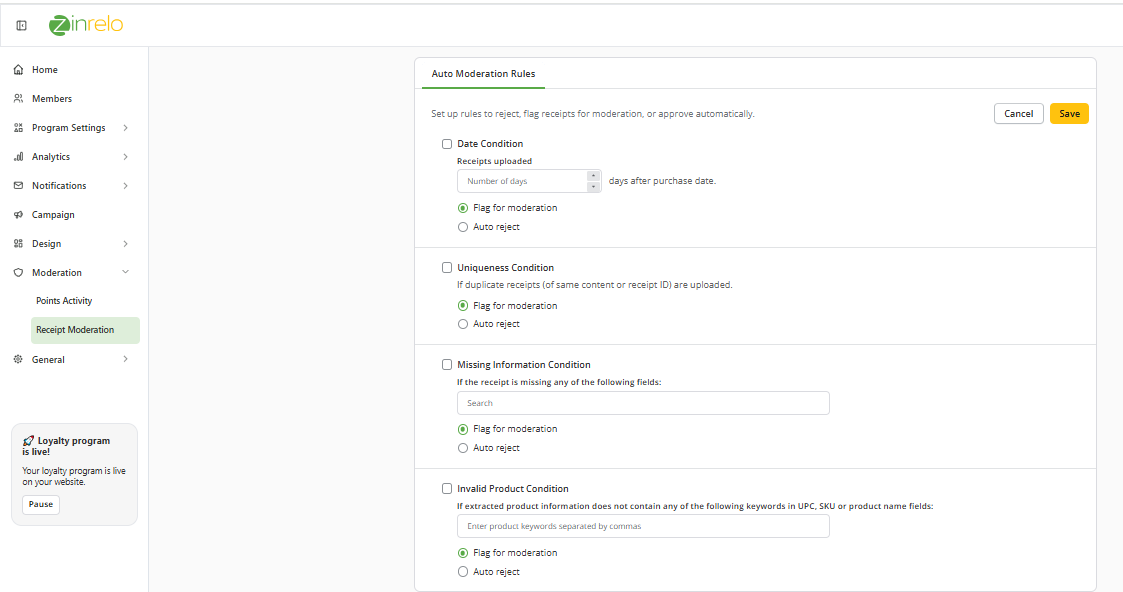The height and width of the screenshot is (592, 1123).
Task: Open Points Activity submenu item
Action: pos(64,301)
